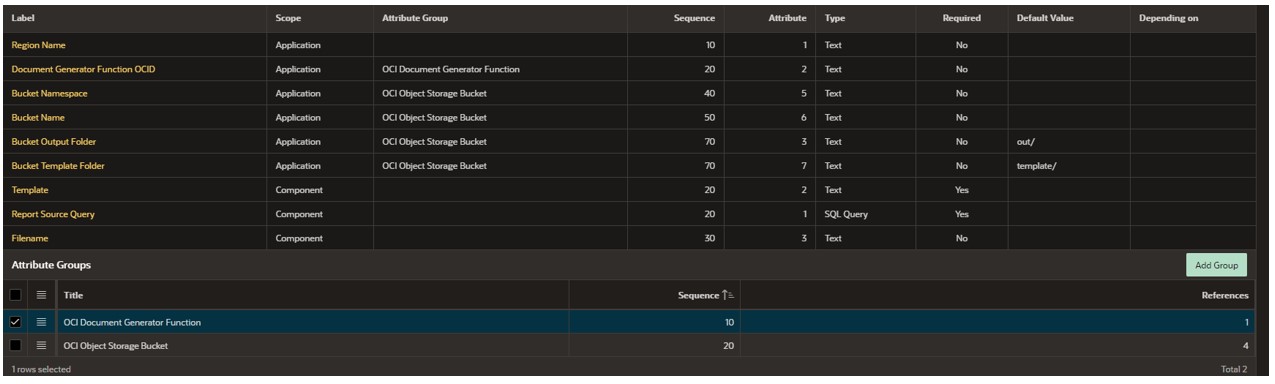The image size is (1275, 384).
Task: Click the Bucket Template Folder link
Action: pos(58,166)
